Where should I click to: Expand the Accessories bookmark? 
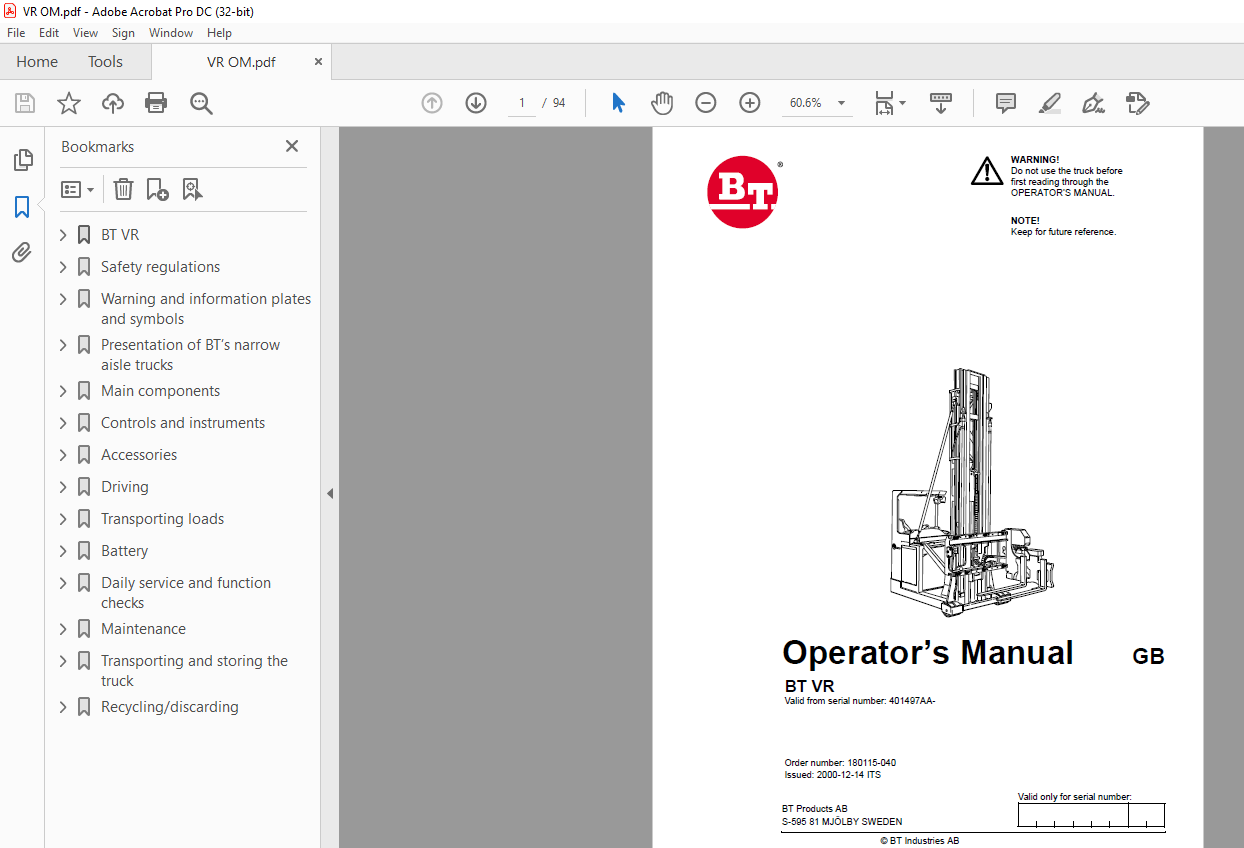tap(63, 455)
